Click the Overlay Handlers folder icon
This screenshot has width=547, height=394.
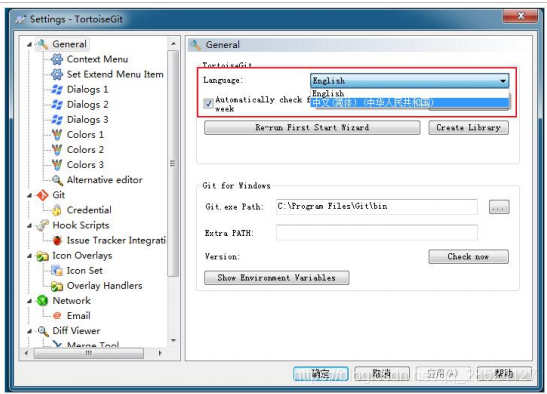[x=57, y=286]
